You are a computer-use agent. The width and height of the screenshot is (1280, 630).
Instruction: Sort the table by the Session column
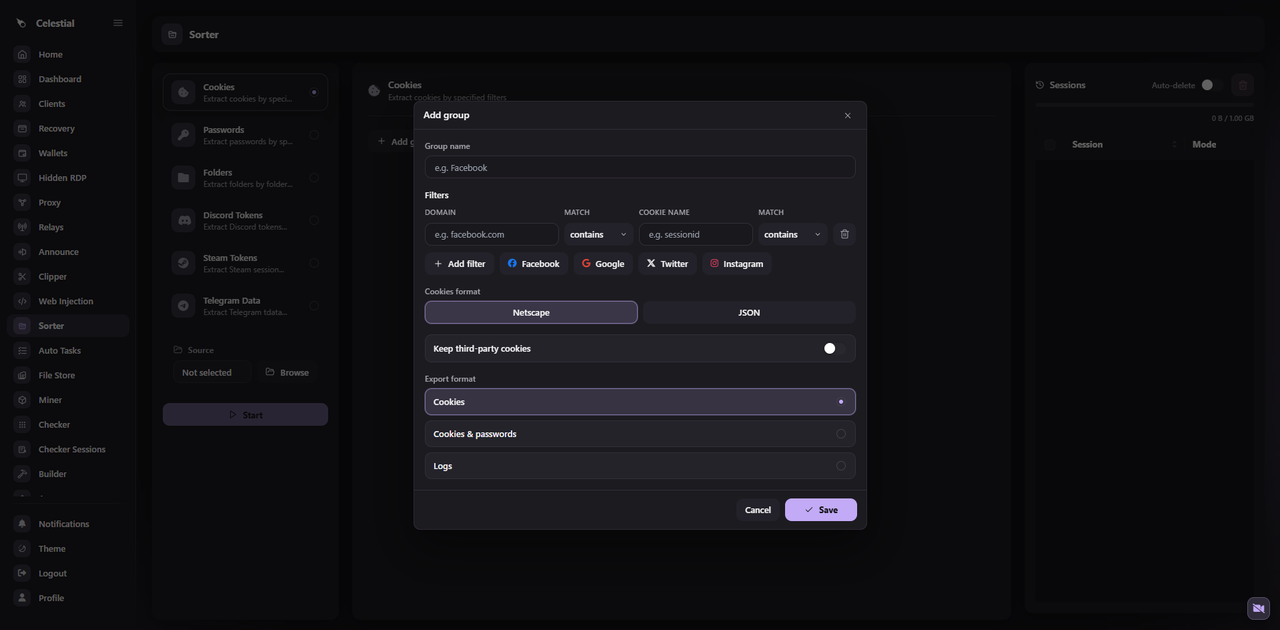click(x=1121, y=145)
